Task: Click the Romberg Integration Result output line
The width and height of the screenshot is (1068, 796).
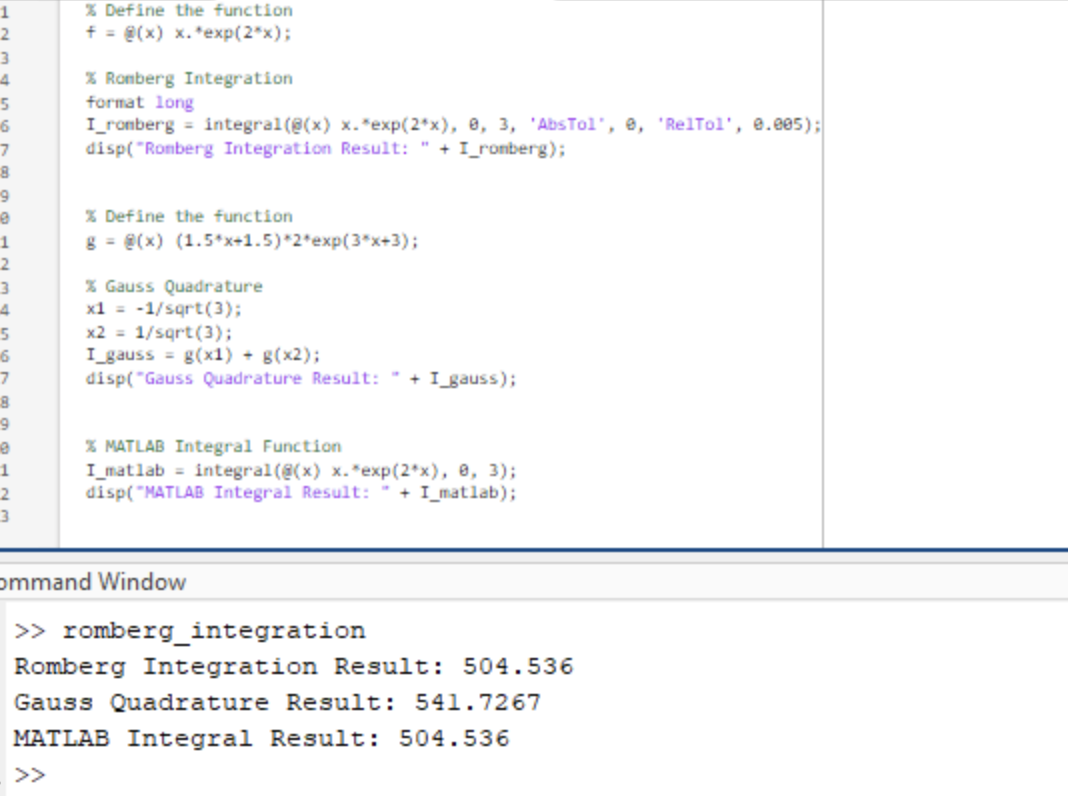Action: tap(290, 666)
